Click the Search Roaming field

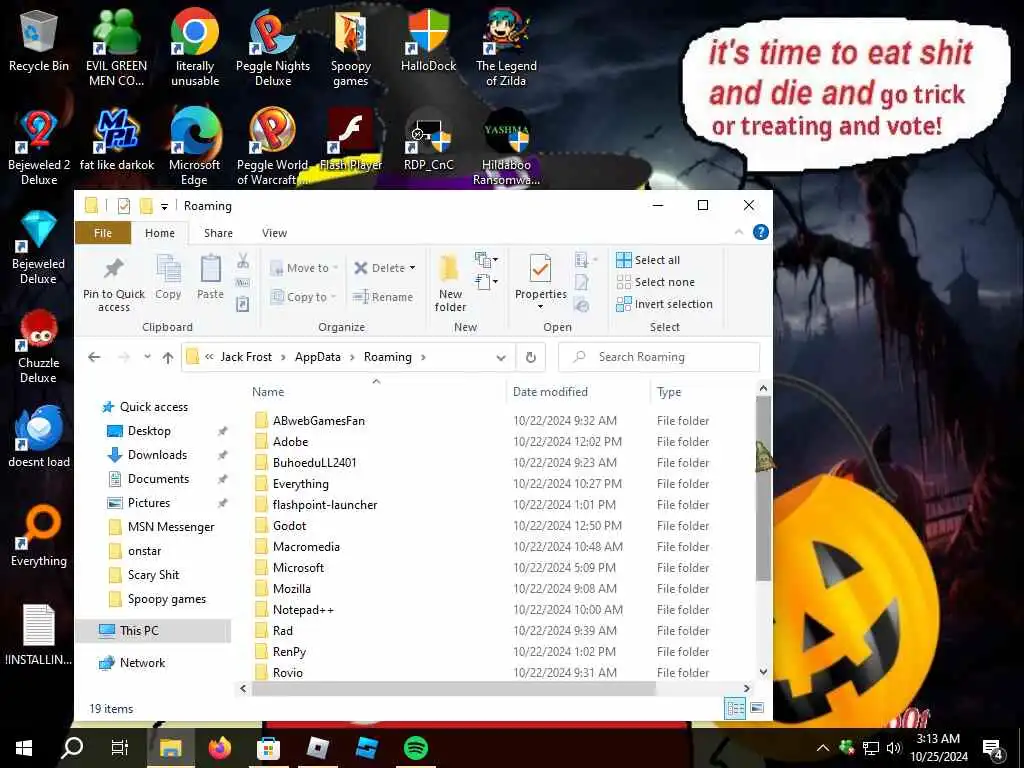click(659, 357)
